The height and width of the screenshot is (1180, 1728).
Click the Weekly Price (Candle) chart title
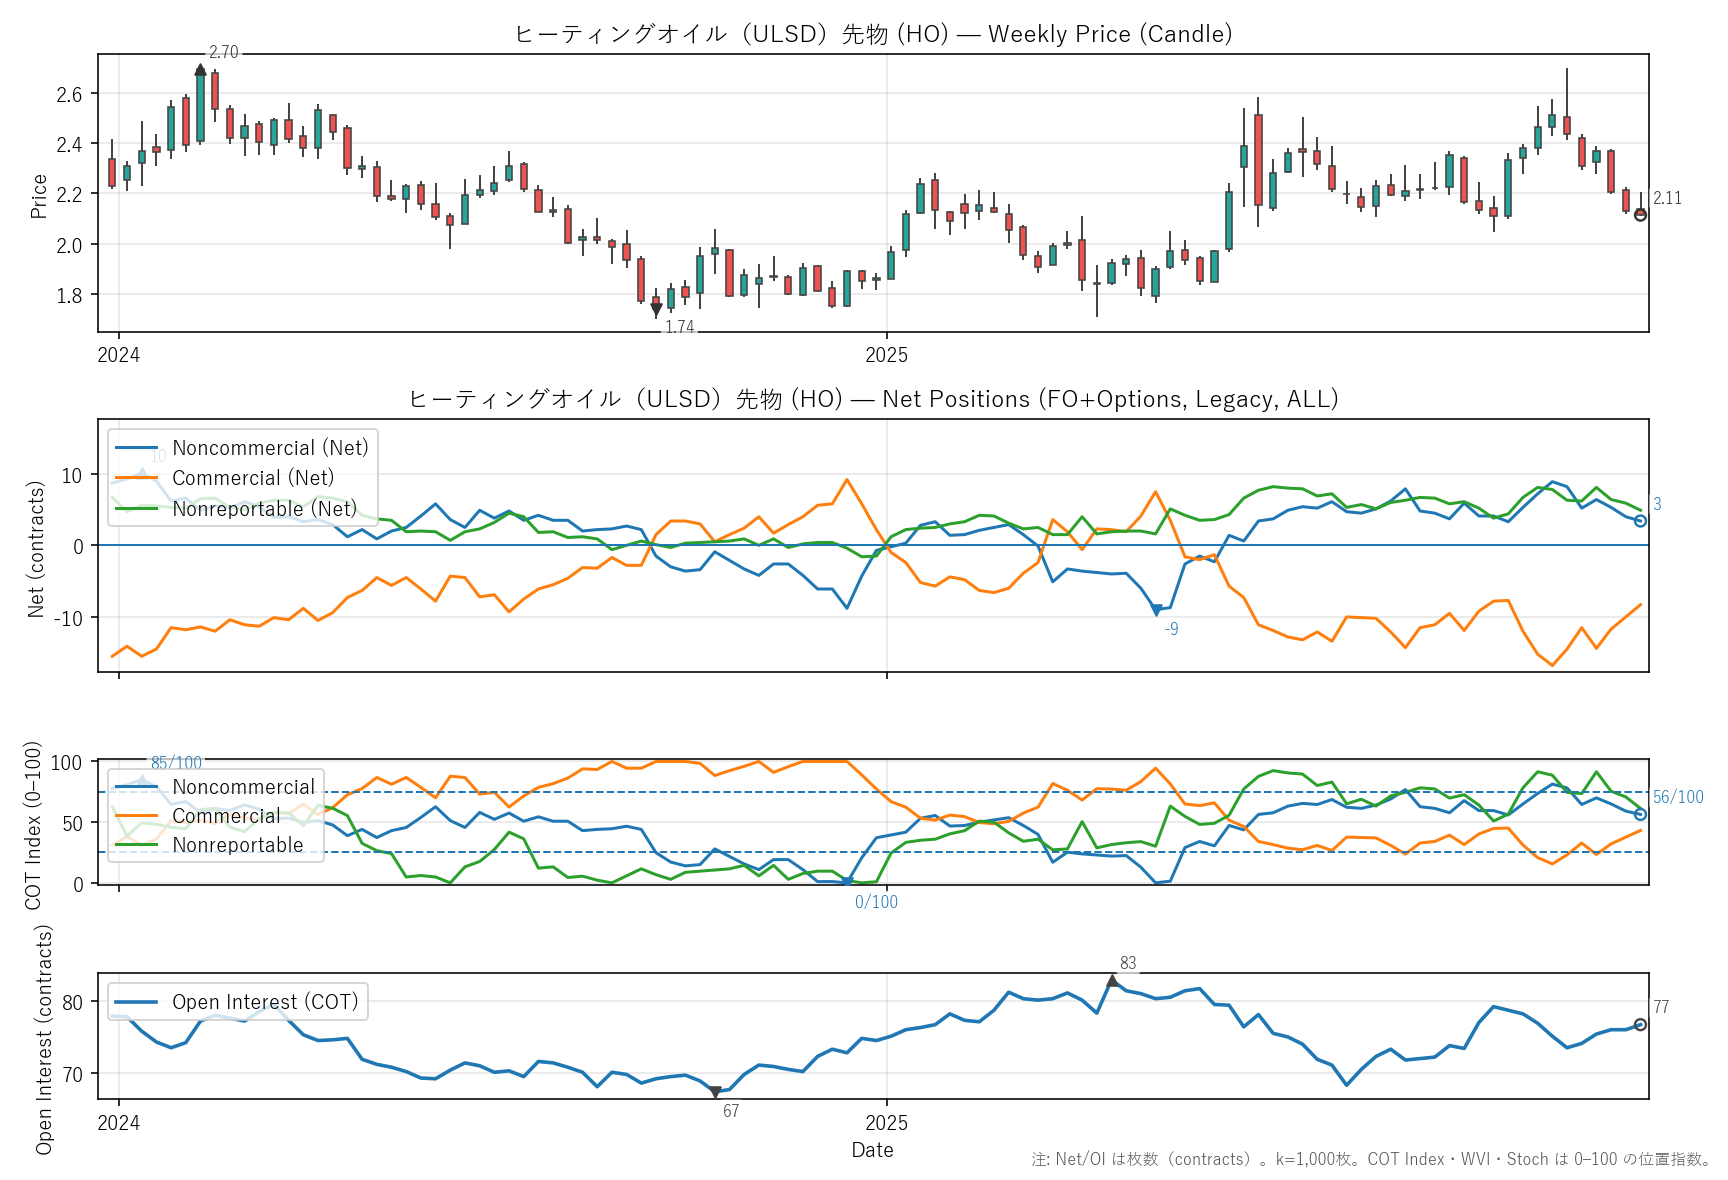pyautogui.click(x=872, y=34)
